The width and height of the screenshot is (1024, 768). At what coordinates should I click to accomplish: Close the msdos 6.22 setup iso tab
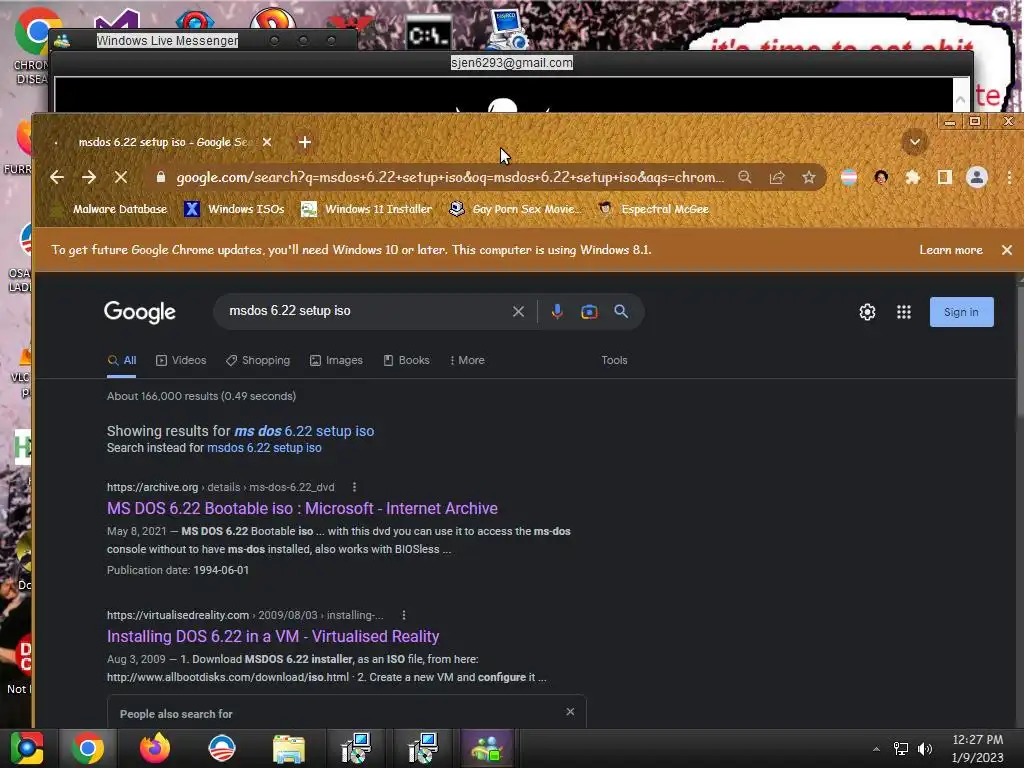(266, 142)
